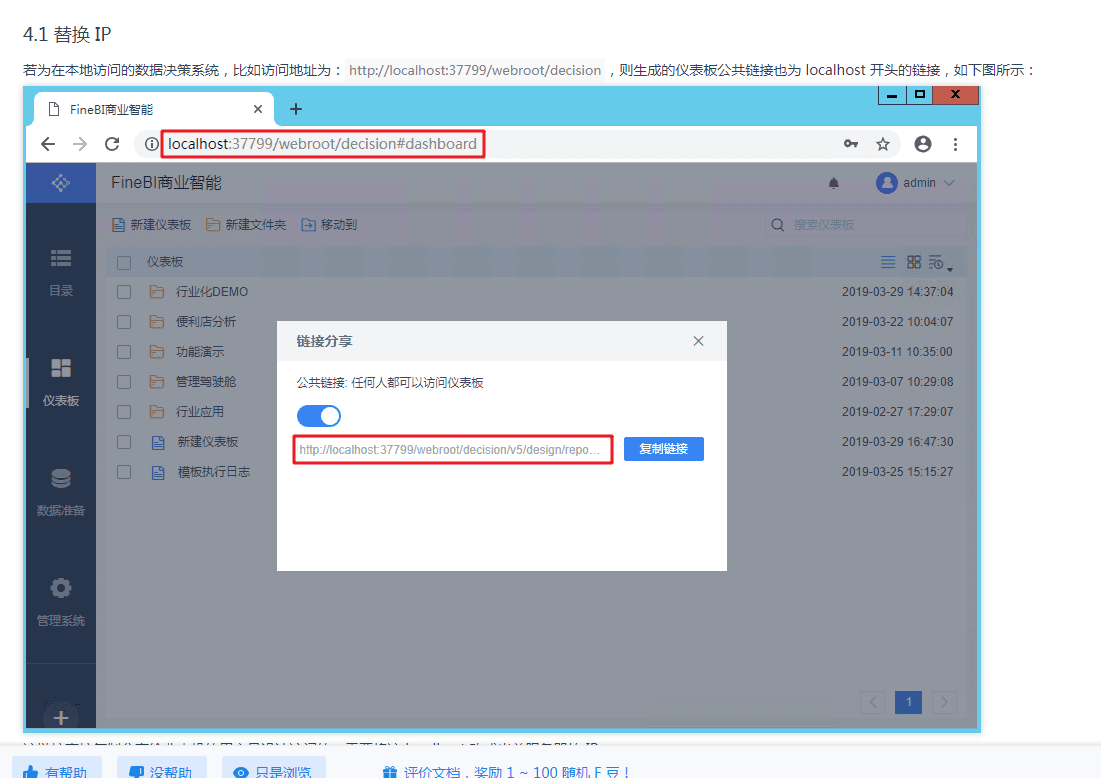The height and width of the screenshot is (778, 1101).
Task: Open the 仪表板 sidebar section
Action: point(61,382)
